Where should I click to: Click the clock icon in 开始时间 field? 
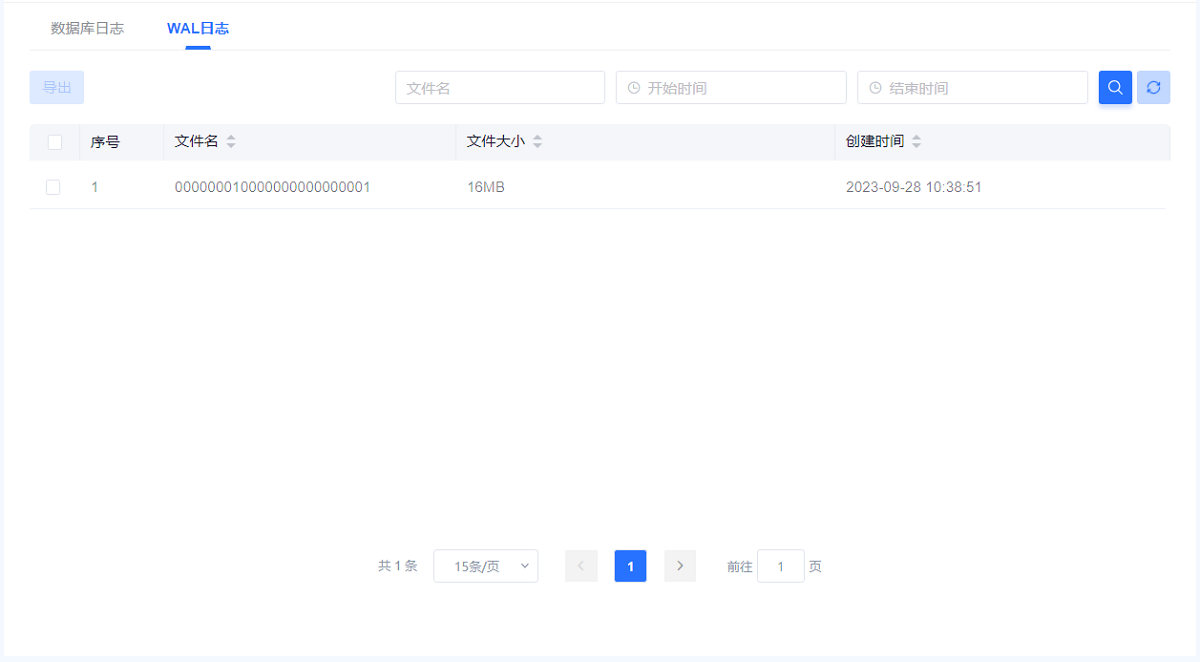click(633, 88)
